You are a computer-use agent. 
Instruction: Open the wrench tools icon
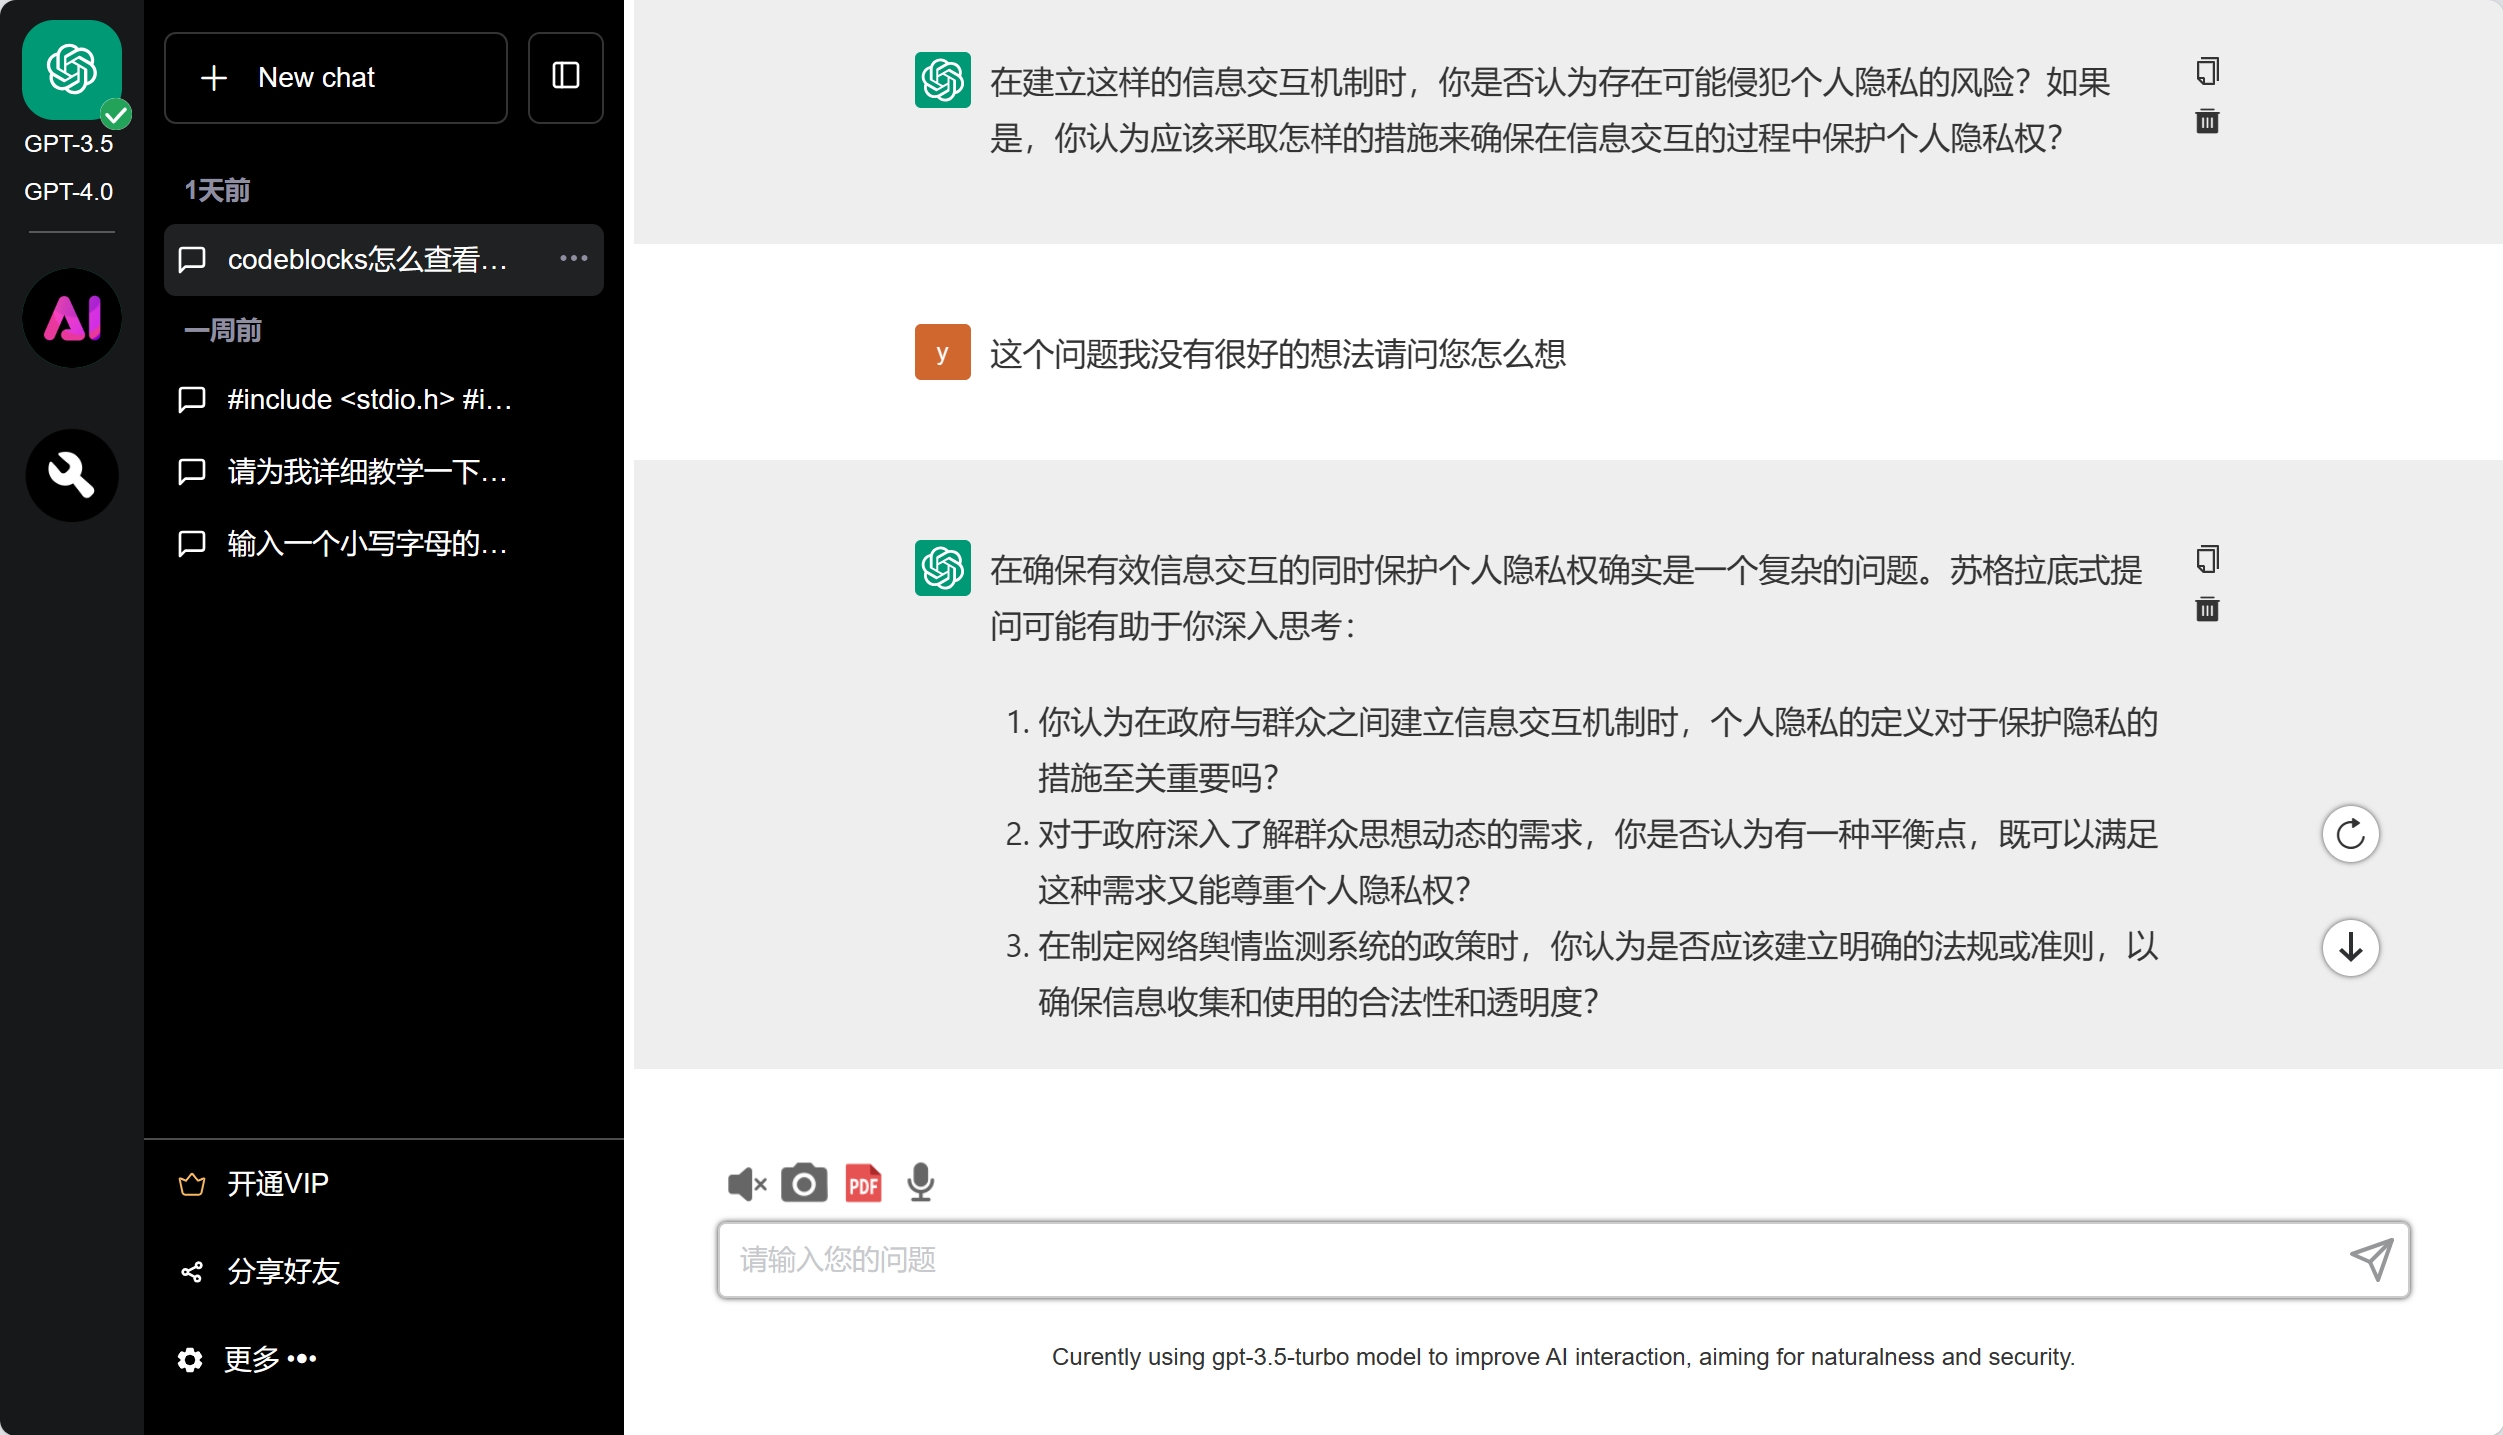[72, 475]
